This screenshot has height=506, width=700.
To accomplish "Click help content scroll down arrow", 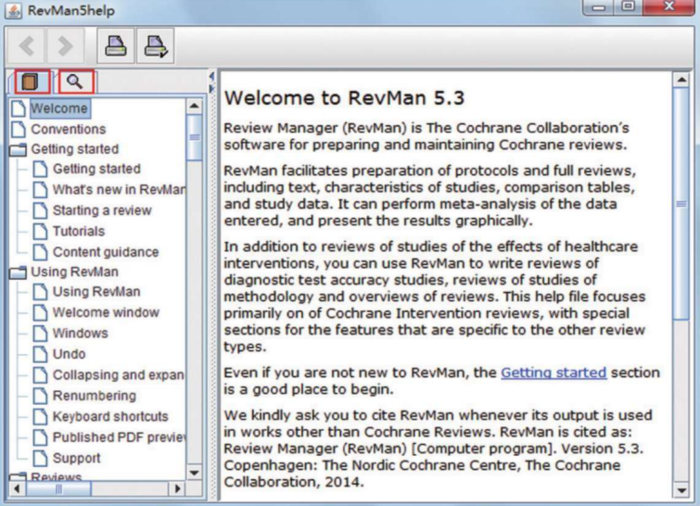I will click(681, 491).
